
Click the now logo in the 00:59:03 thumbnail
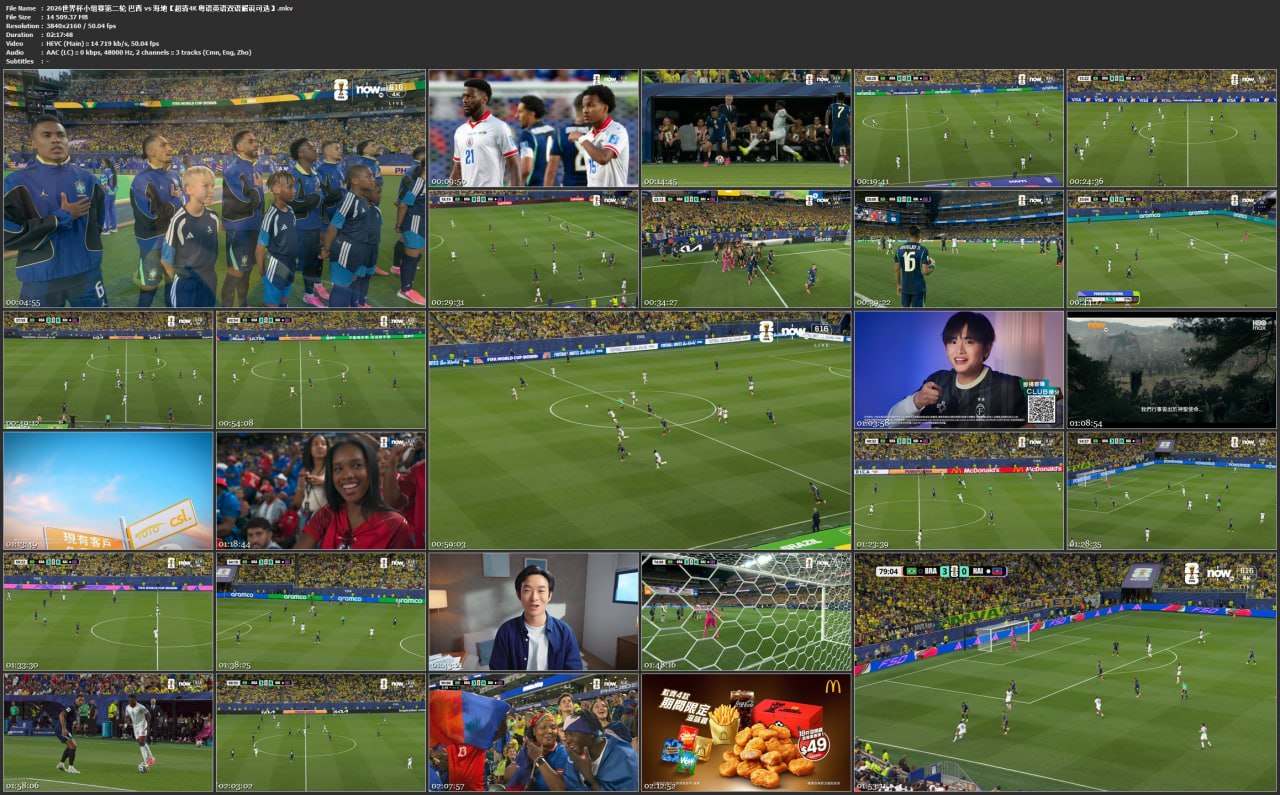pos(793,331)
